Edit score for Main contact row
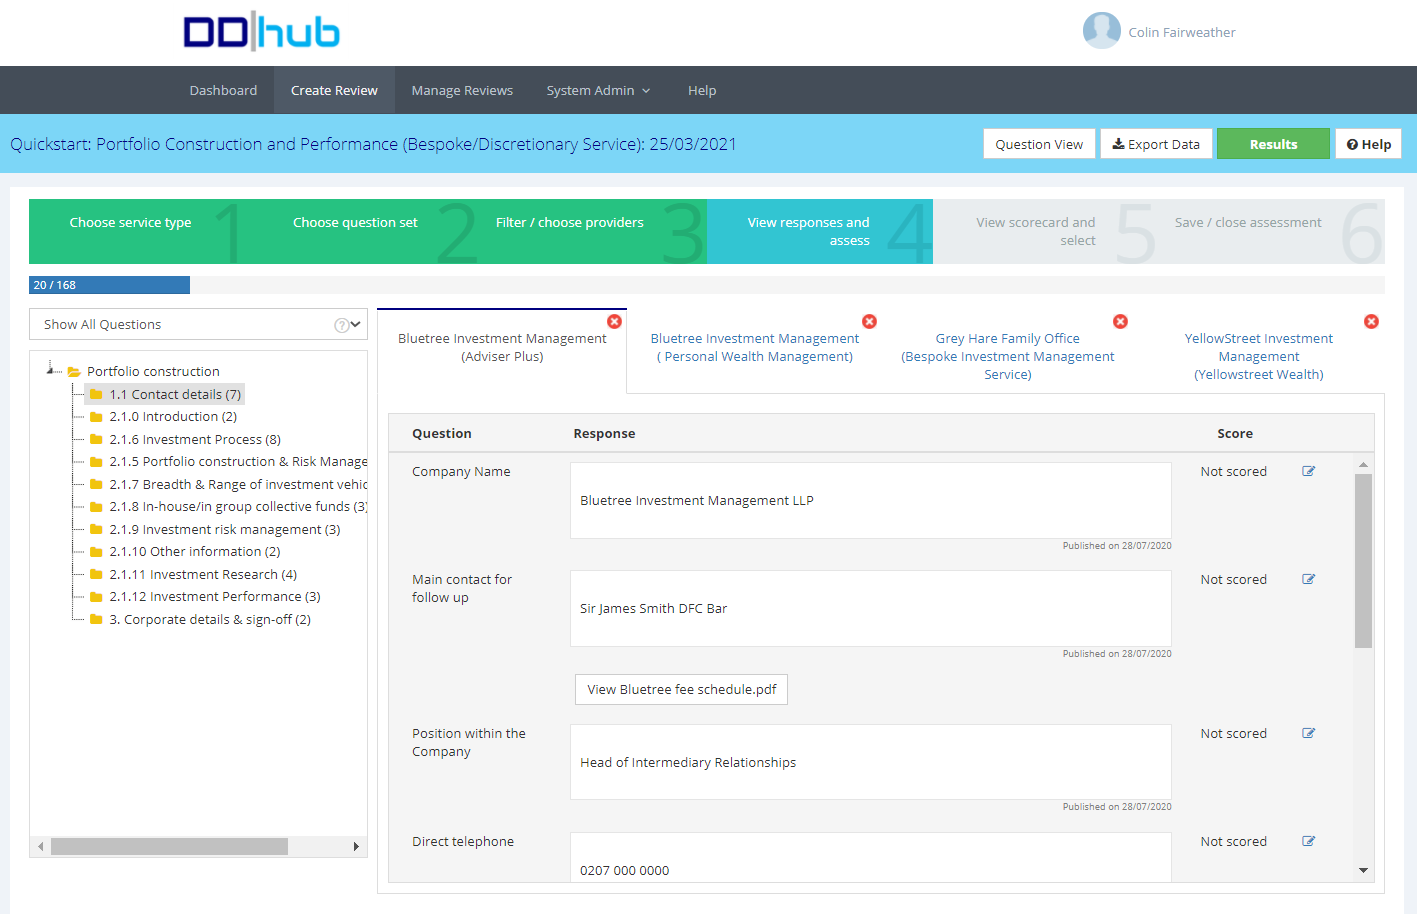The height and width of the screenshot is (914, 1417). (x=1308, y=579)
